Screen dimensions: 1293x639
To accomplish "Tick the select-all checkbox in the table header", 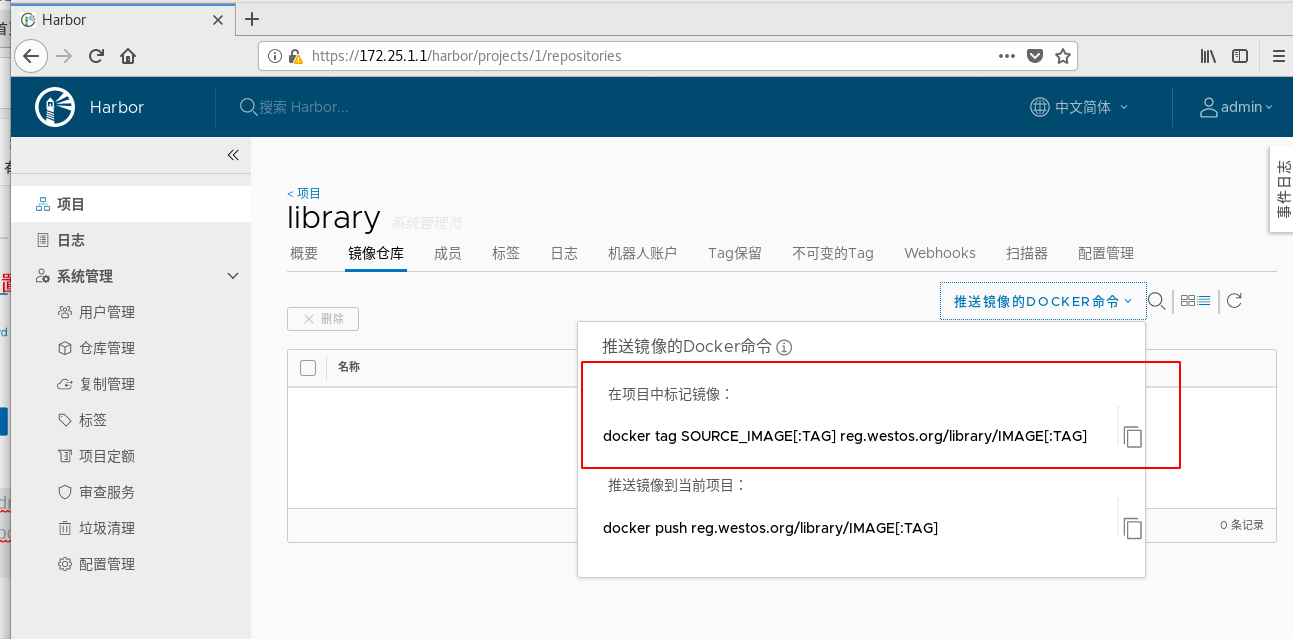I will pyautogui.click(x=308, y=368).
